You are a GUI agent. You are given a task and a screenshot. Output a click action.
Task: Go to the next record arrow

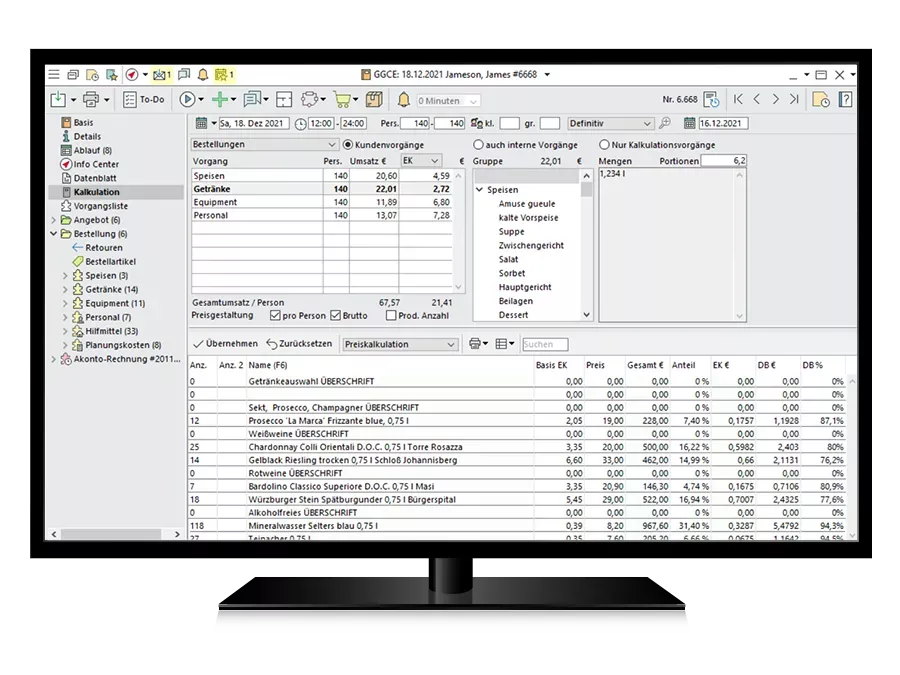(775, 99)
